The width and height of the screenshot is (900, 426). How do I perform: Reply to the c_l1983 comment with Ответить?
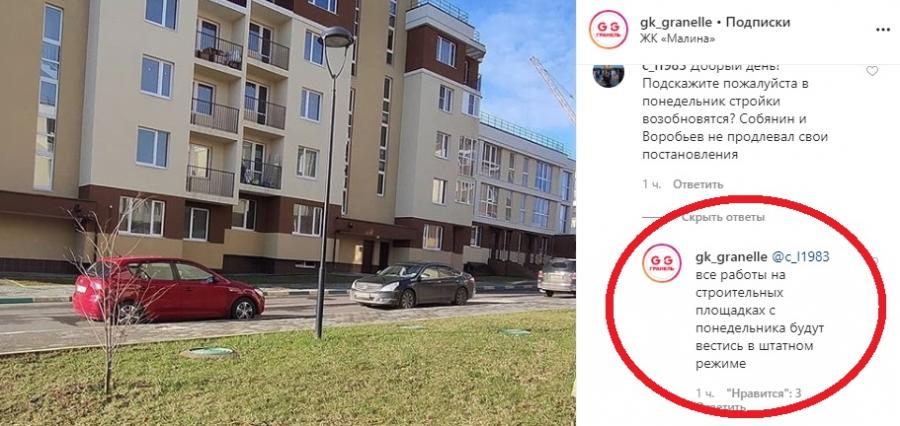(x=697, y=184)
